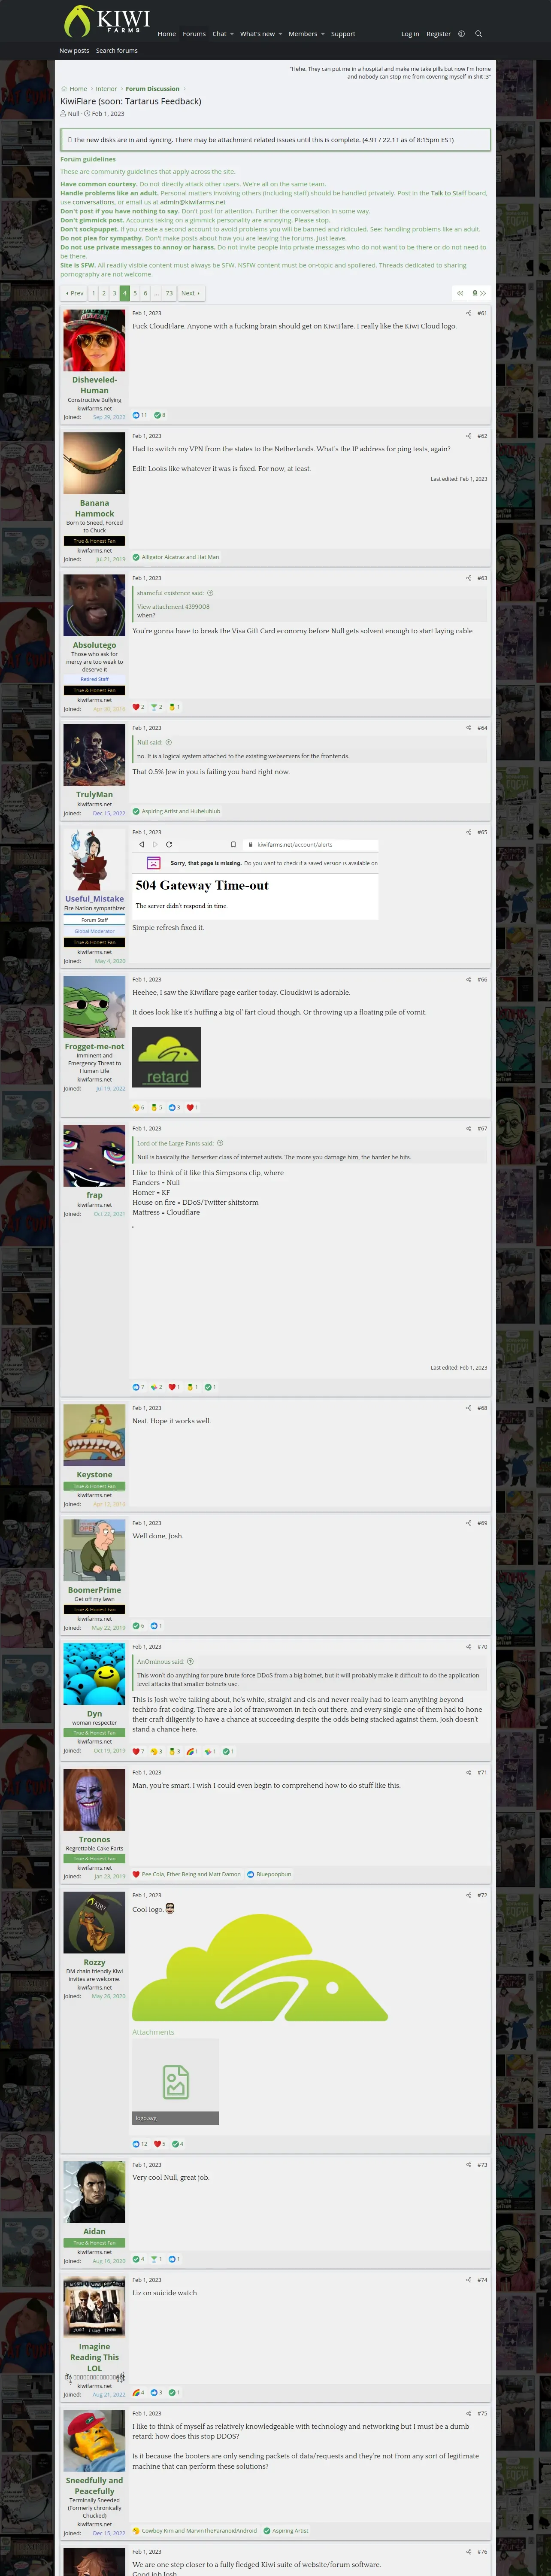The image size is (551, 2576).
Task: Share post #72 via share icon
Action: [468, 1895]
